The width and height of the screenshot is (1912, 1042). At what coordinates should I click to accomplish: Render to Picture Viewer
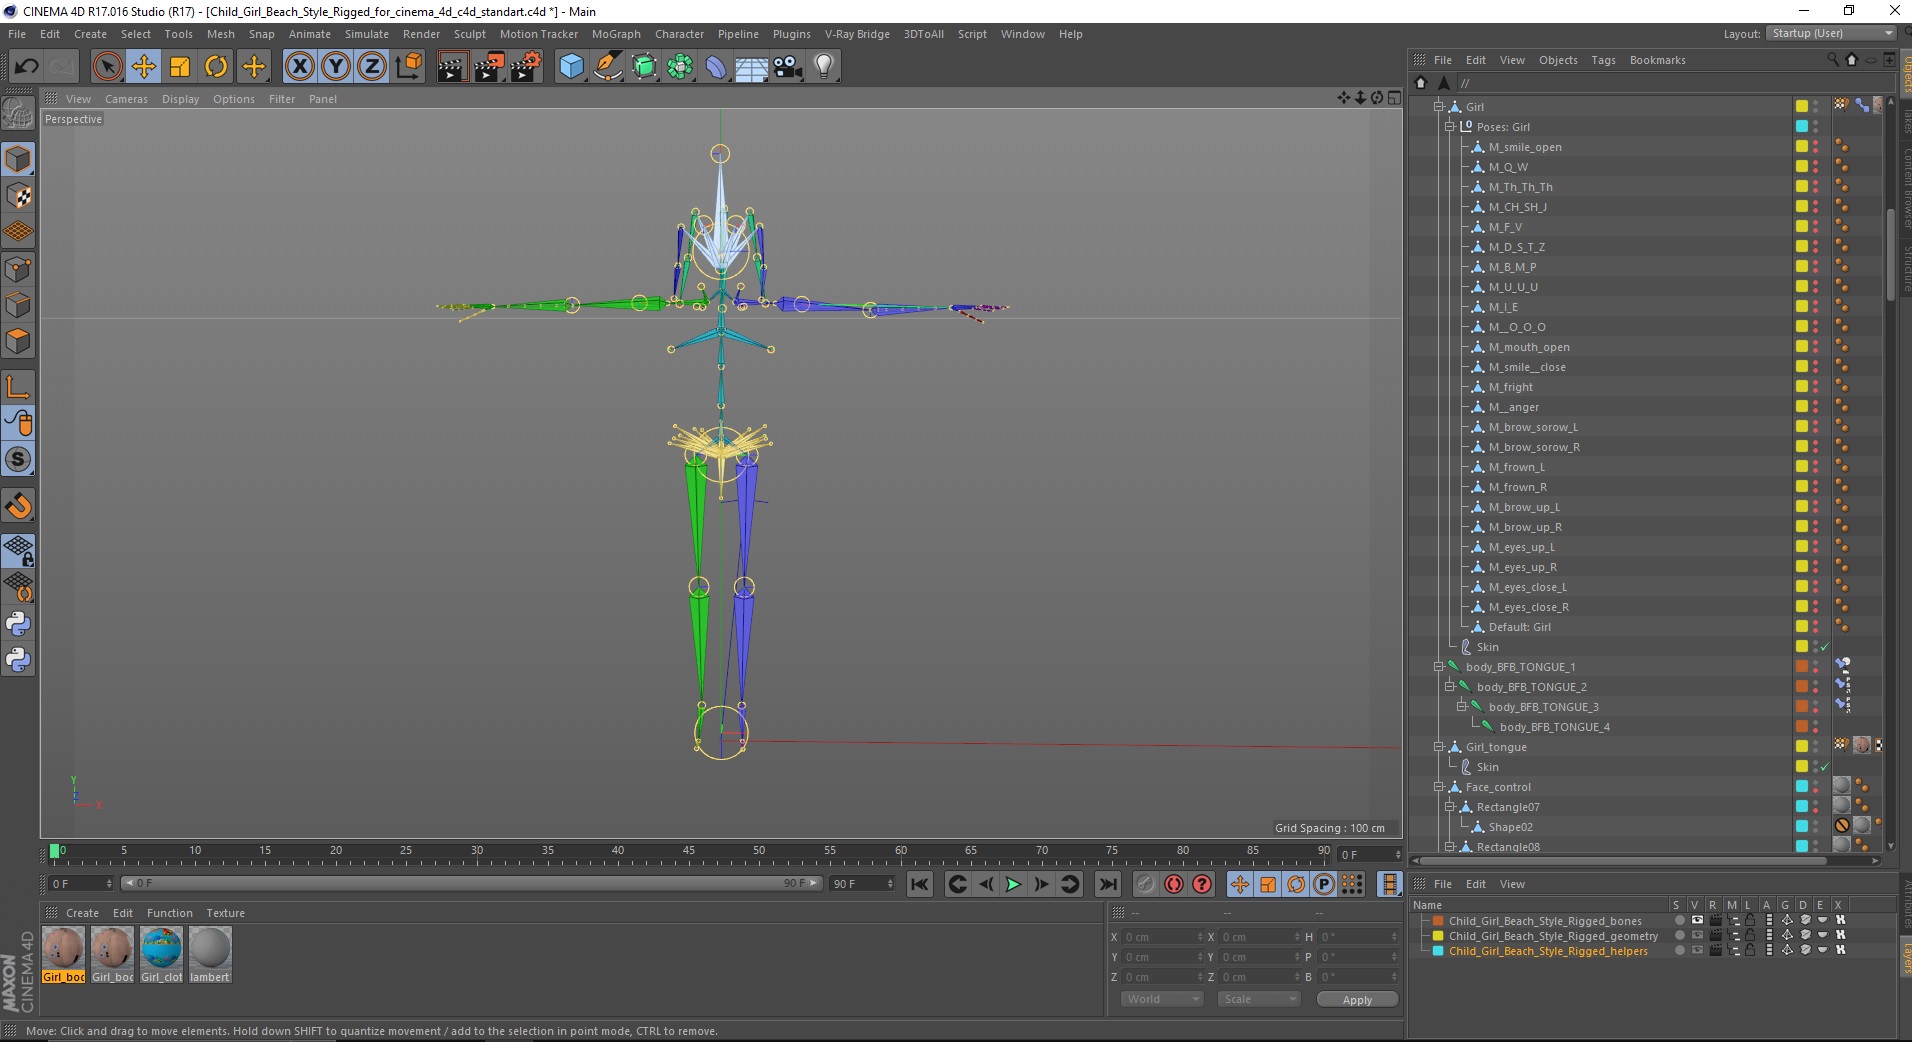(489, 67)
